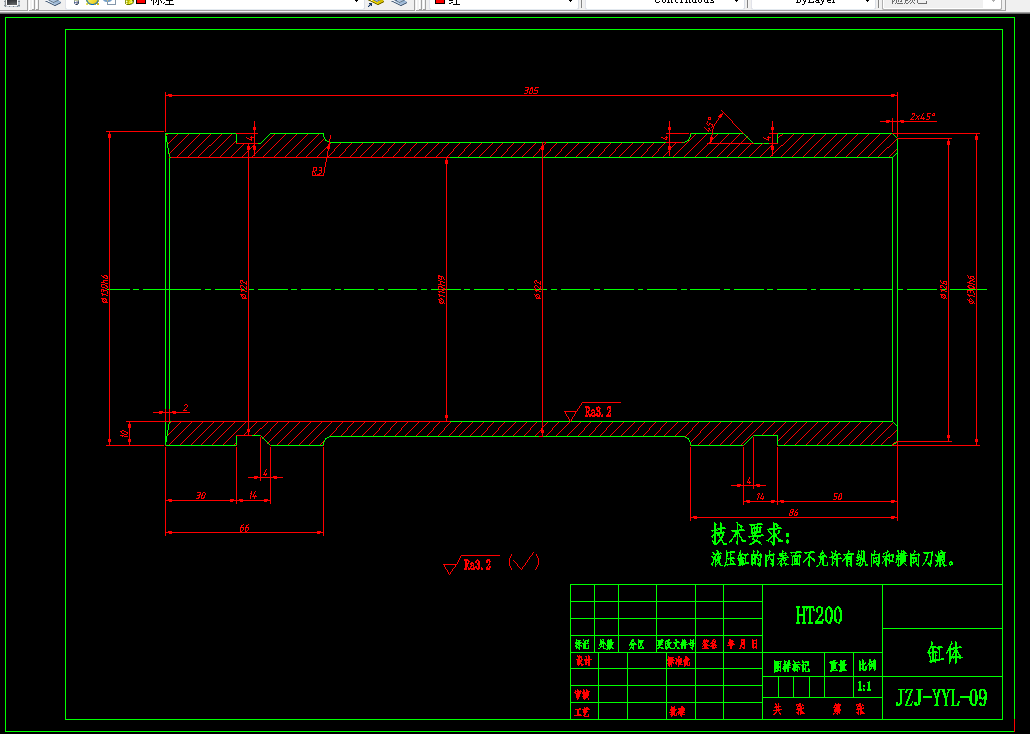The height and width of the screenshot is (734, 1030).
Task: Select the Ra3.2 roughness symbol on the bore
Action: coord(591,412)
